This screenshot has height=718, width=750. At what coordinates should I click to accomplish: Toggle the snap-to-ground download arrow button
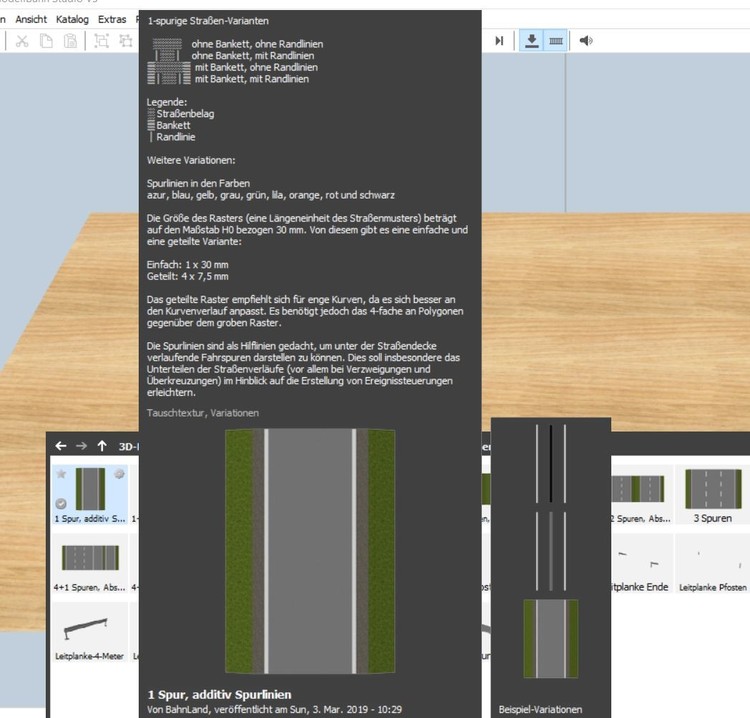(x=532, y=41)
